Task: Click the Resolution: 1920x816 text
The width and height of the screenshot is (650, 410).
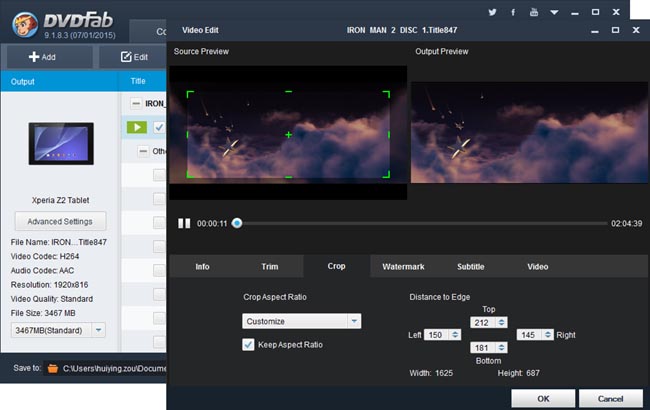Action: coord(49,285)
